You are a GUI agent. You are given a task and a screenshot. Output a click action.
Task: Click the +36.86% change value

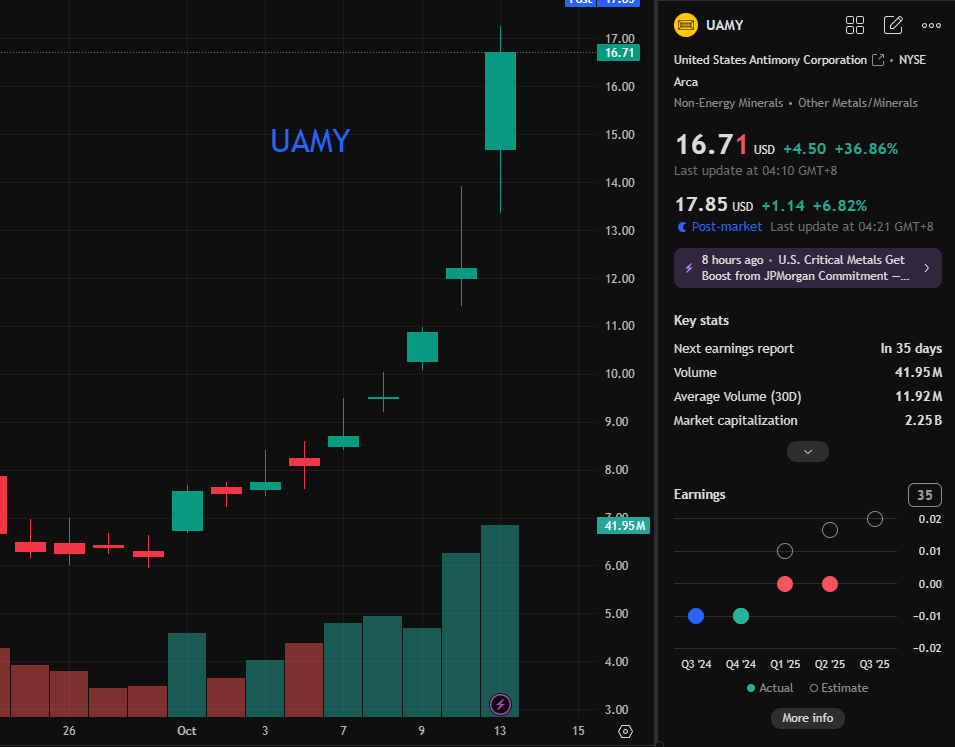866,149
